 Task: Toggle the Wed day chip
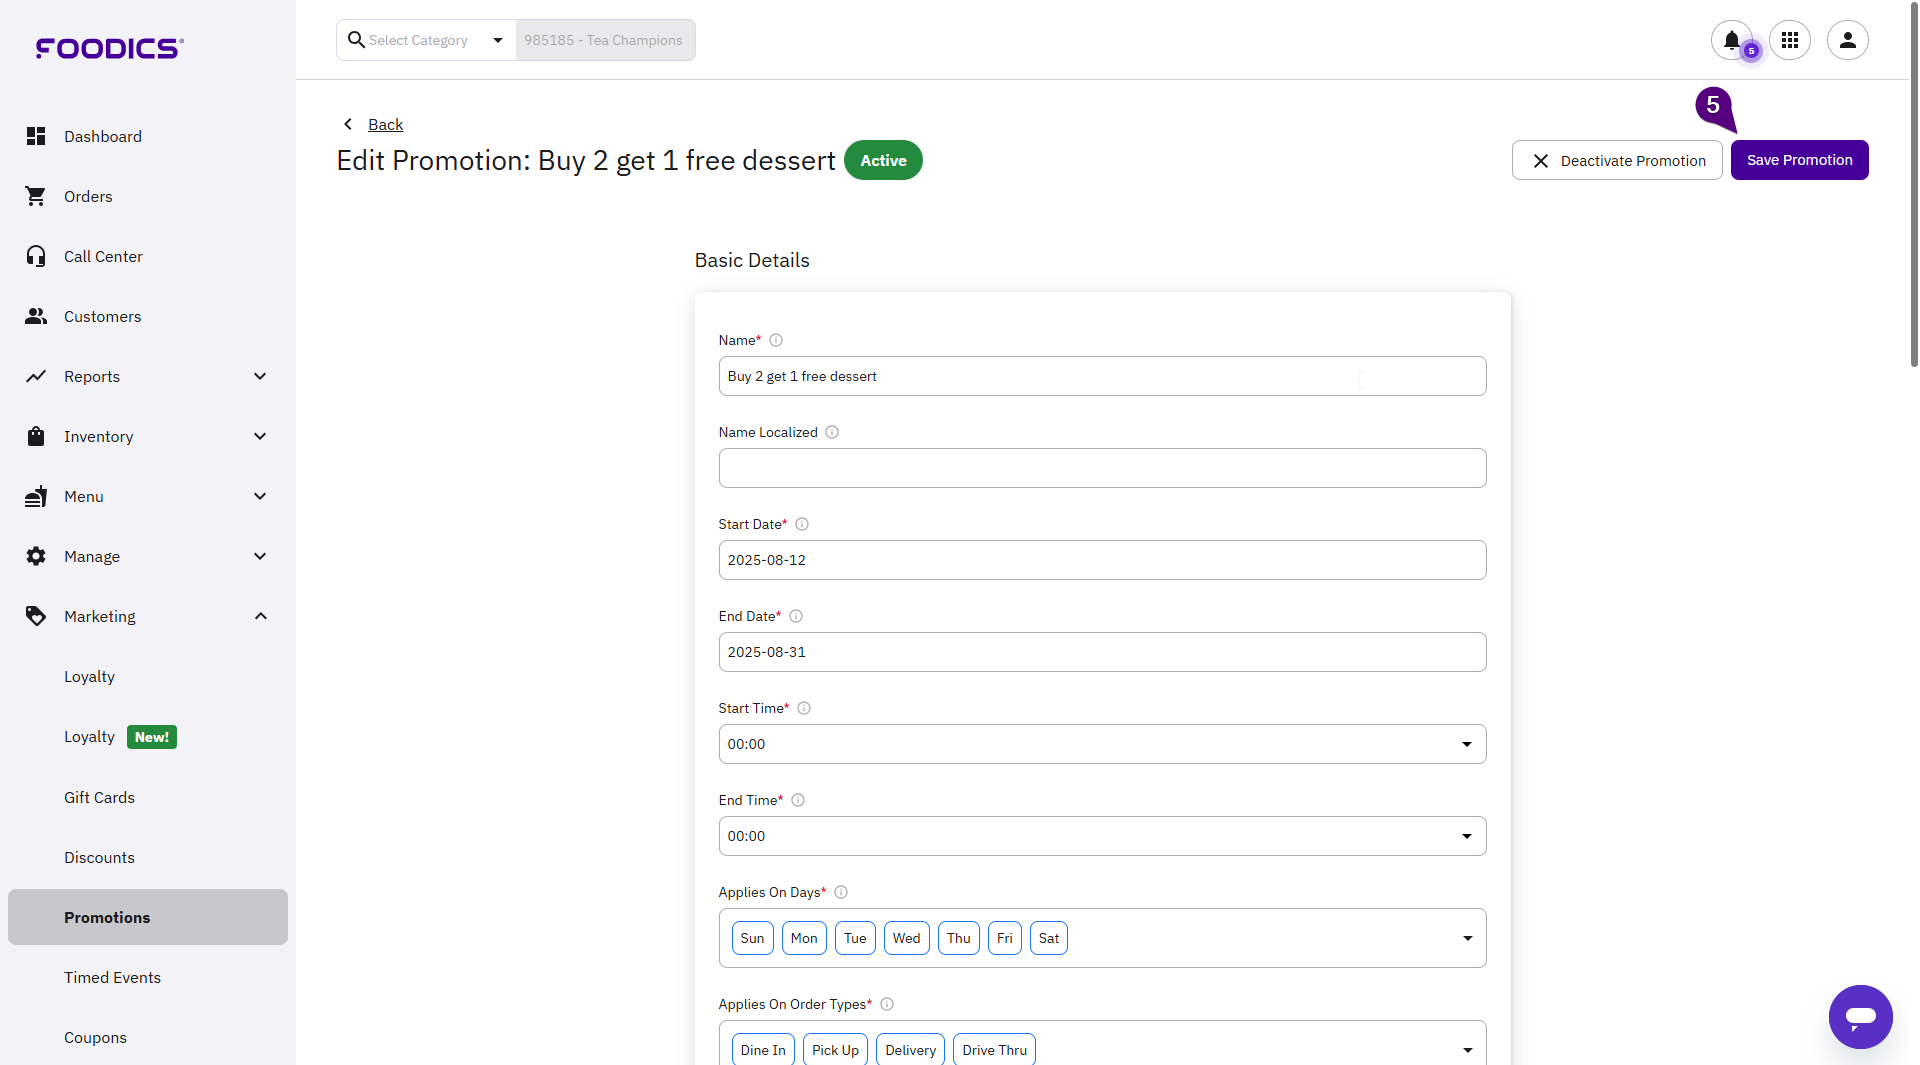pyautogui.click(x=906, y=938)
